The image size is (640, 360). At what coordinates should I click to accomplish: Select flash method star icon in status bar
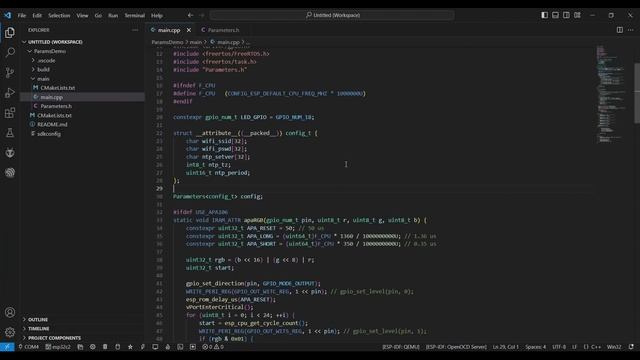130,347
